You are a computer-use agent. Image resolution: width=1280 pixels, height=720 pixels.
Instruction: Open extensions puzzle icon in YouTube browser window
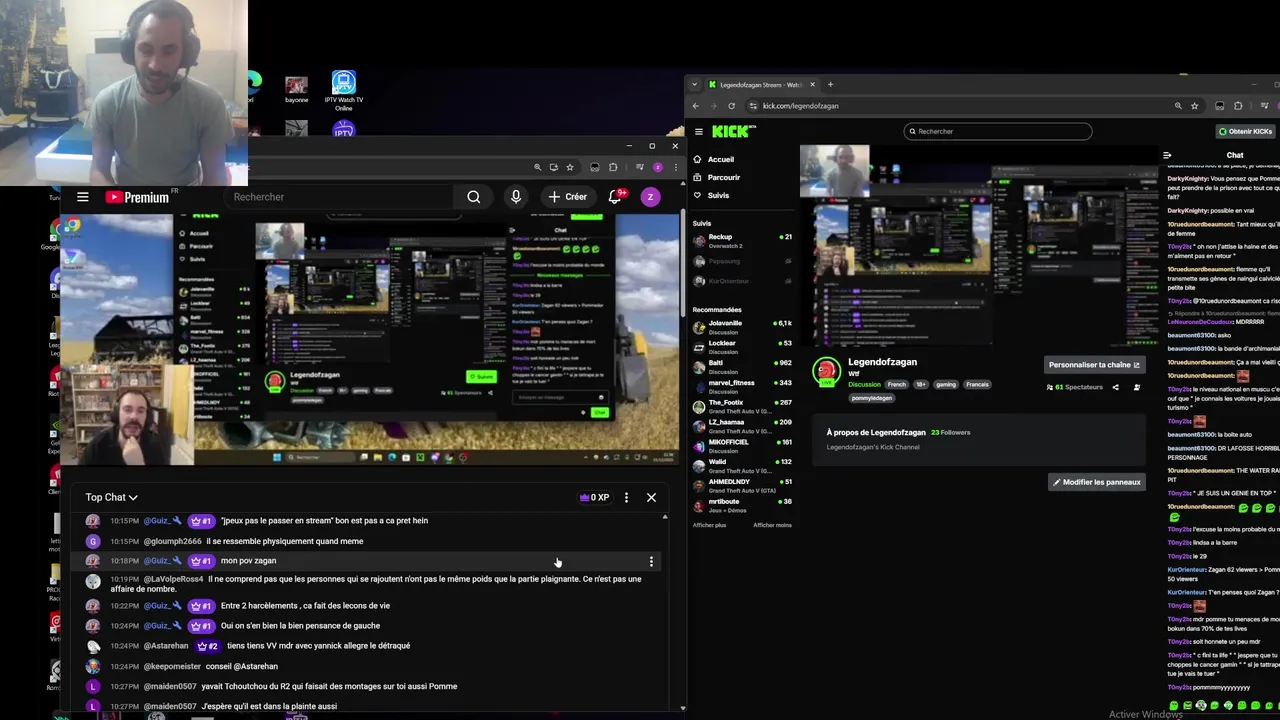(x=613, y=167)
